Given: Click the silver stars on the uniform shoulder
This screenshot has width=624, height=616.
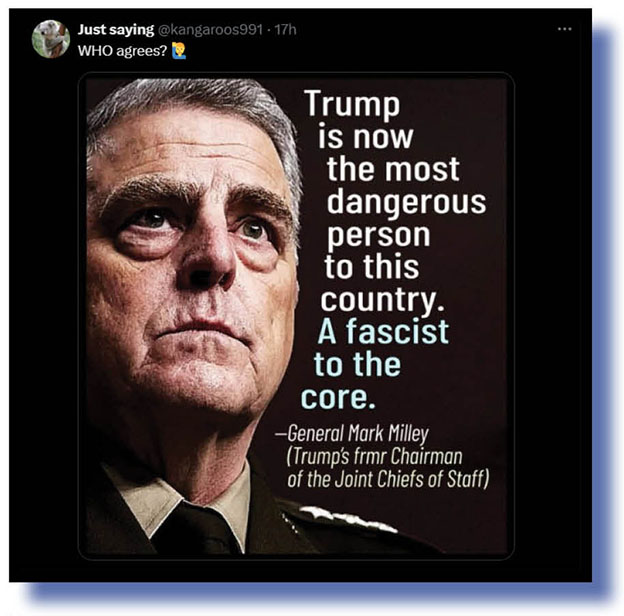Looking at the screenshot, I should click(x=348, y=519).
